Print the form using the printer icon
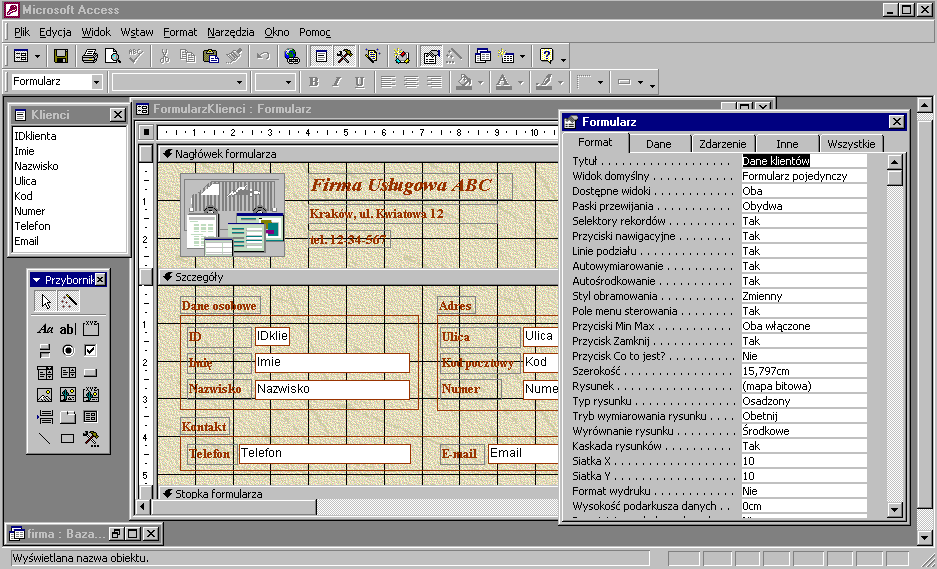The width and height of the screenshot is (937, 569). pyautogui.click(x=90, y=56)
